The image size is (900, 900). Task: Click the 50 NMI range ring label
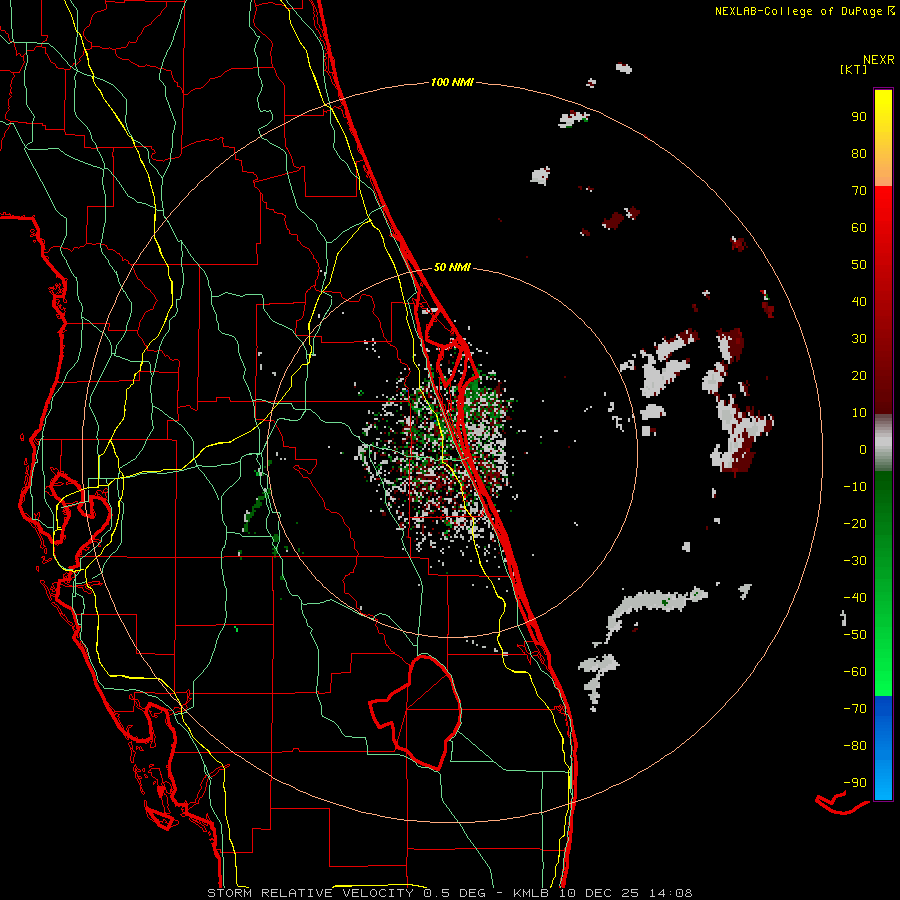pos(452,267)
